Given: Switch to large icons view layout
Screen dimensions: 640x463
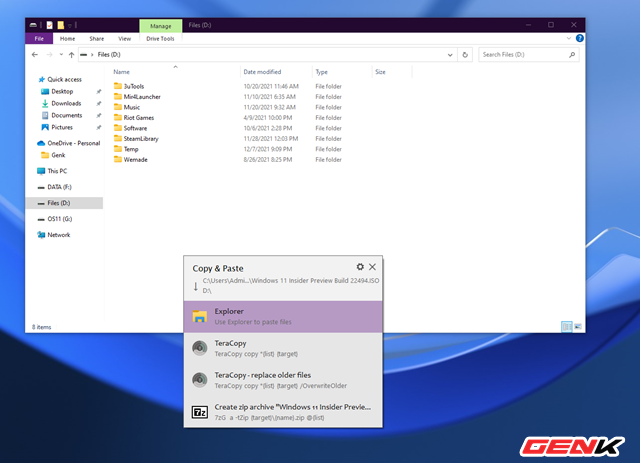Looking at the screenshot, I should [578, 327].
